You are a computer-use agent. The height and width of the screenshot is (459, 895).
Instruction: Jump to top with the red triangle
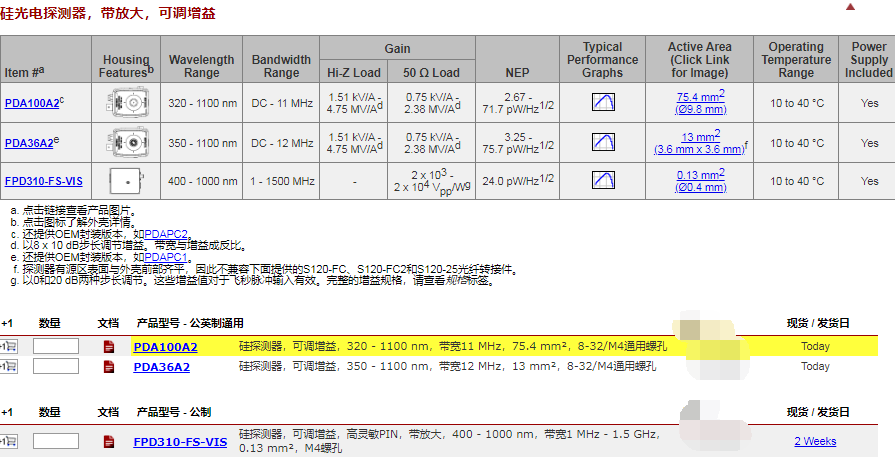850,7
